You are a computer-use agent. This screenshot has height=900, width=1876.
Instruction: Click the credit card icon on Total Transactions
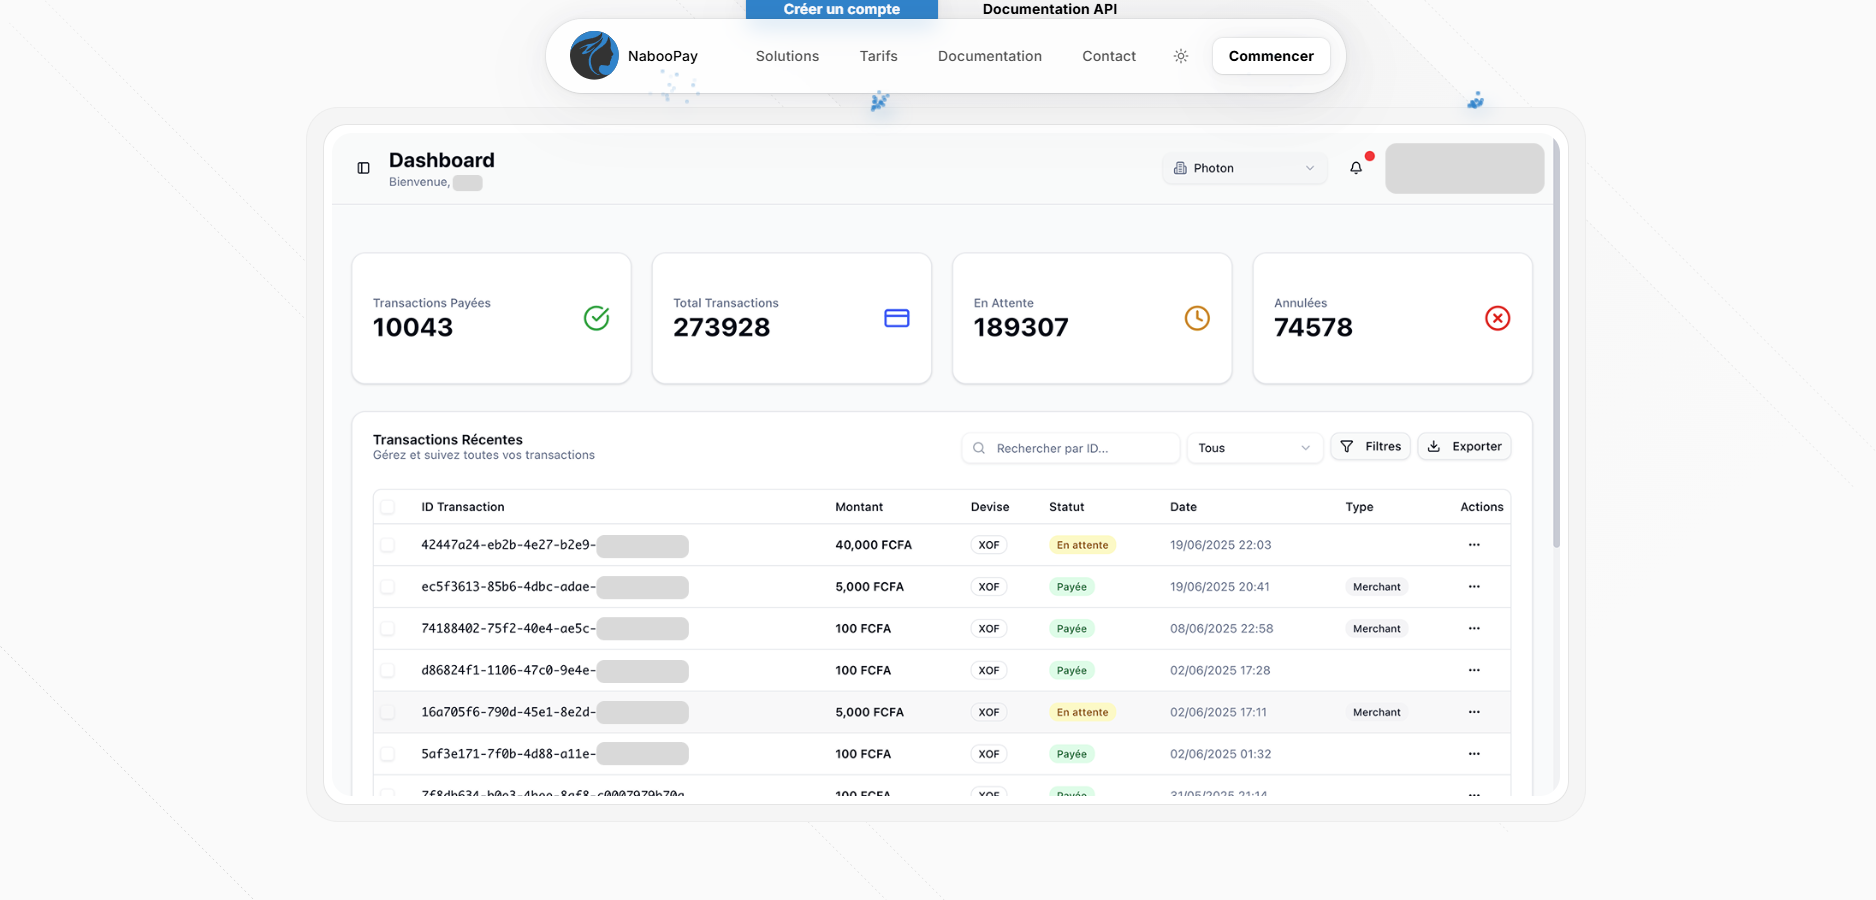tap(896, 318)
